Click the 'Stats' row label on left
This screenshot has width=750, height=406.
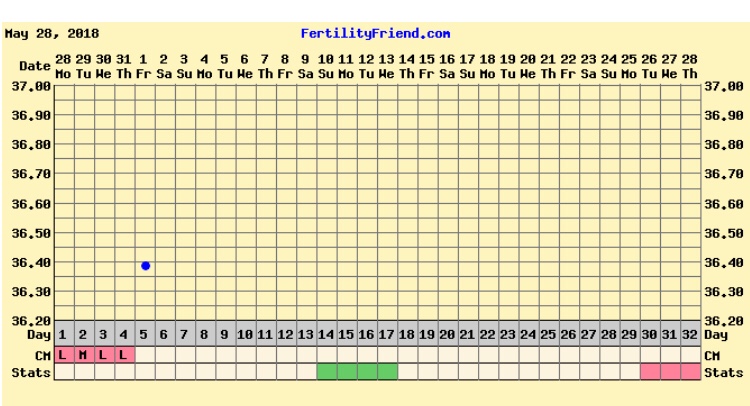point(26,372)
